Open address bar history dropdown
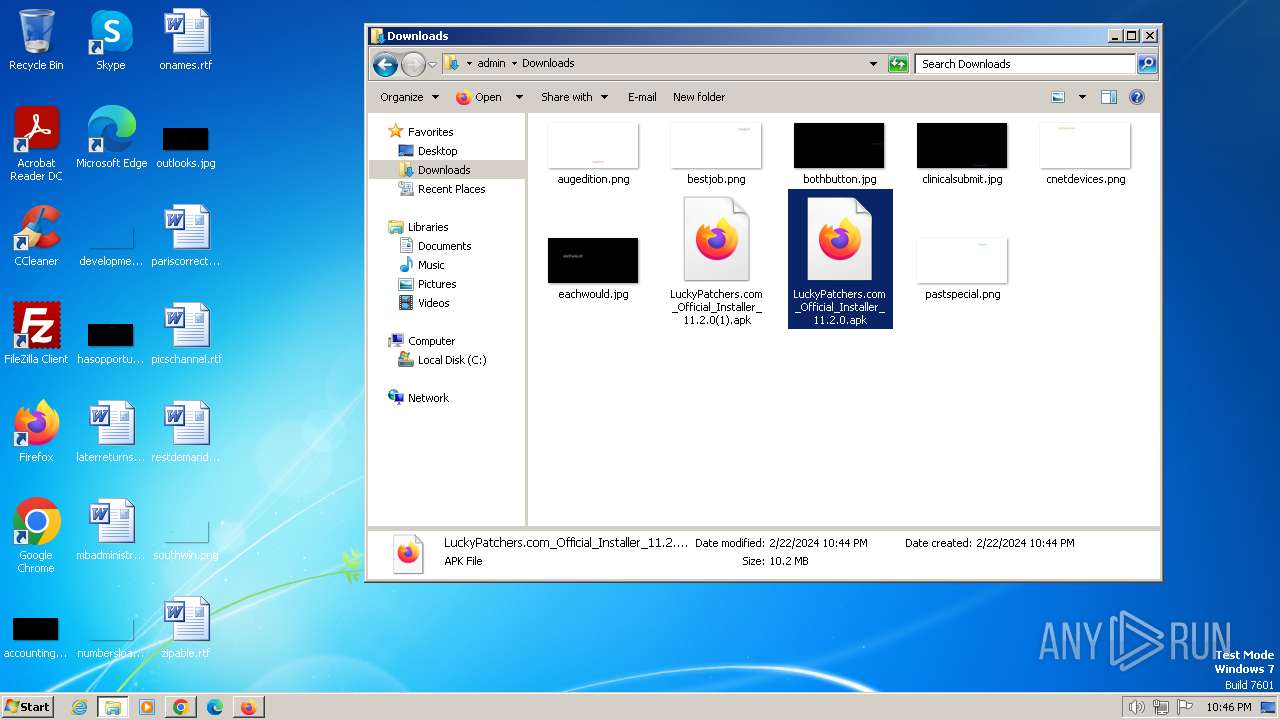 (x=874, y=64)
